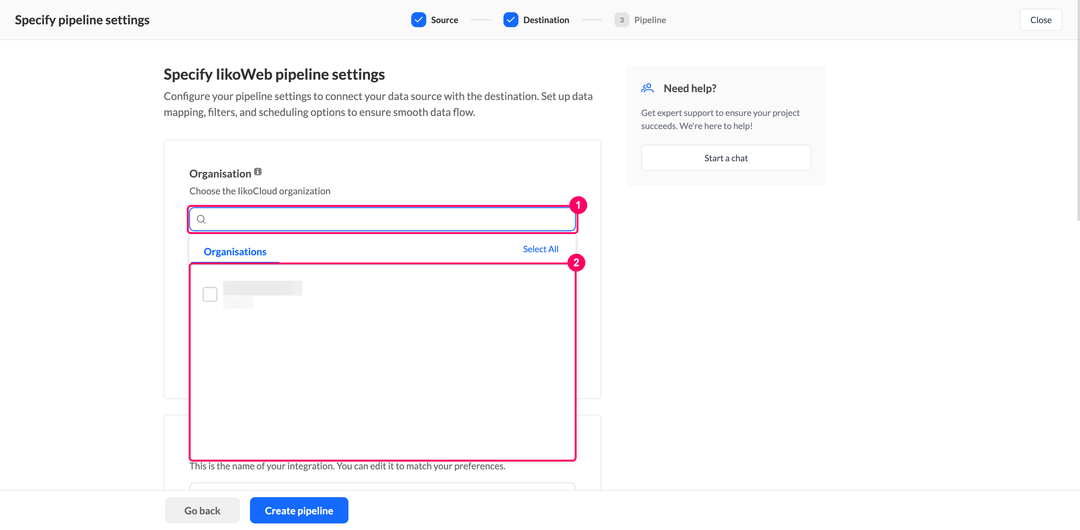Click the 'Organisation' field label
The width and height of the screenshot is (1080, 530).
click(x=220, y=172)
